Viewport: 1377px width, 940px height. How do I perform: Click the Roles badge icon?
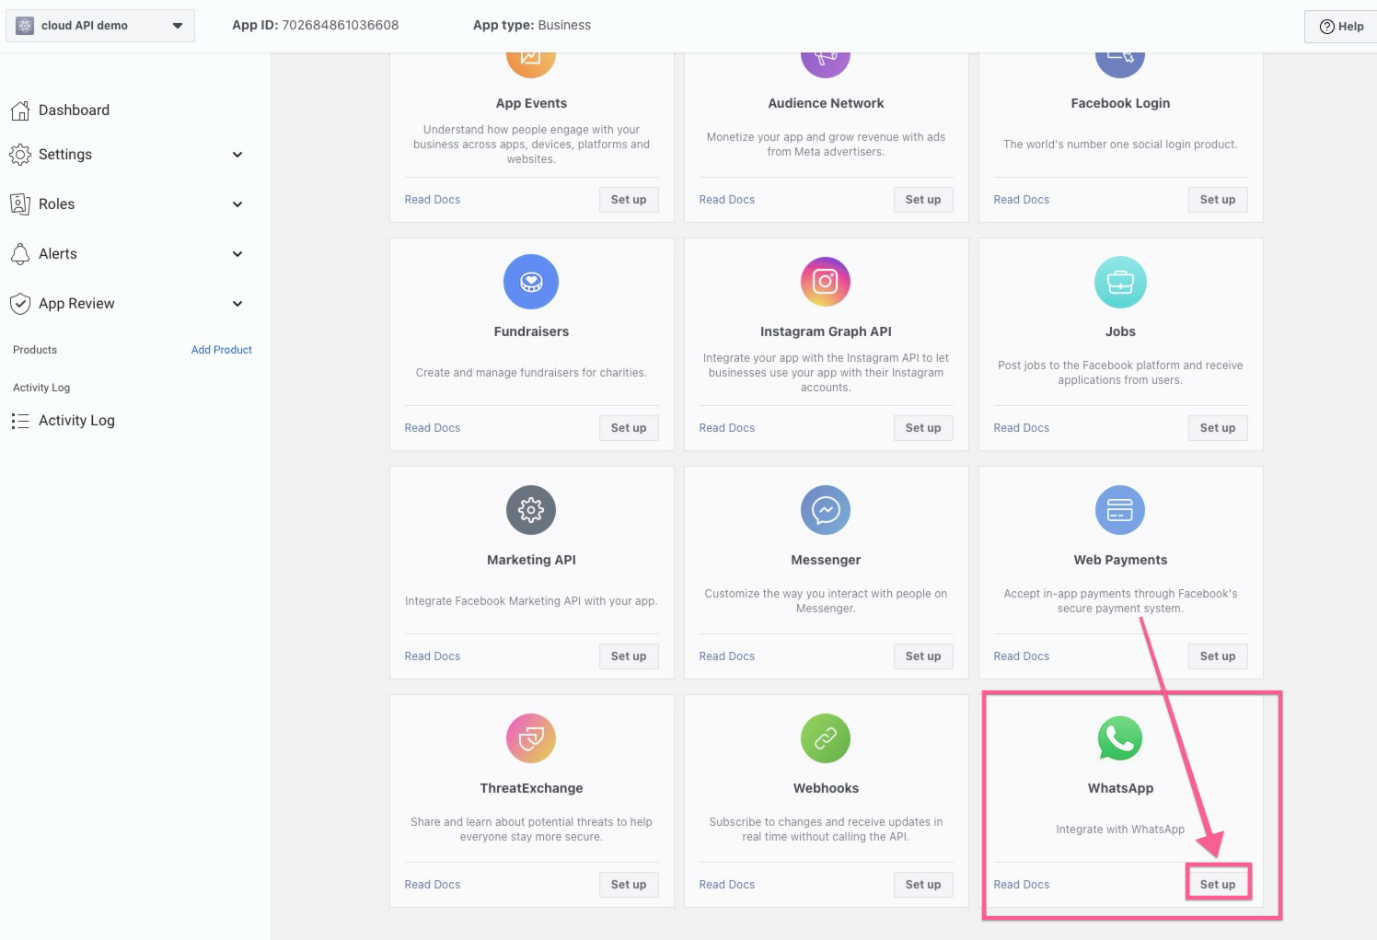[x=20, y=204]
